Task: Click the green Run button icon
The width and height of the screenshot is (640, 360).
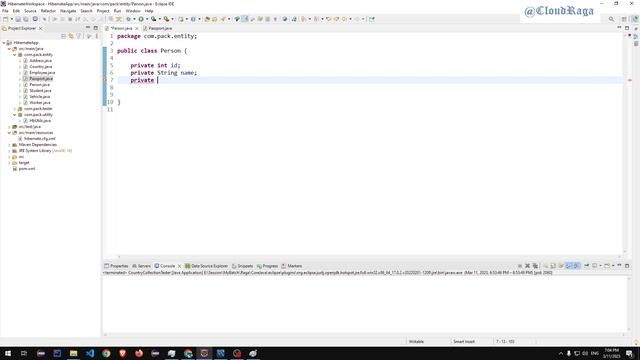Action: 141,19
